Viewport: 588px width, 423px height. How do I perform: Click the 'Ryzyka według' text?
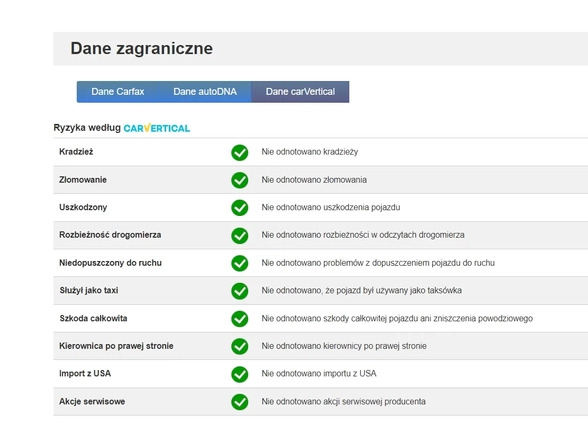[x=87, y=128]
